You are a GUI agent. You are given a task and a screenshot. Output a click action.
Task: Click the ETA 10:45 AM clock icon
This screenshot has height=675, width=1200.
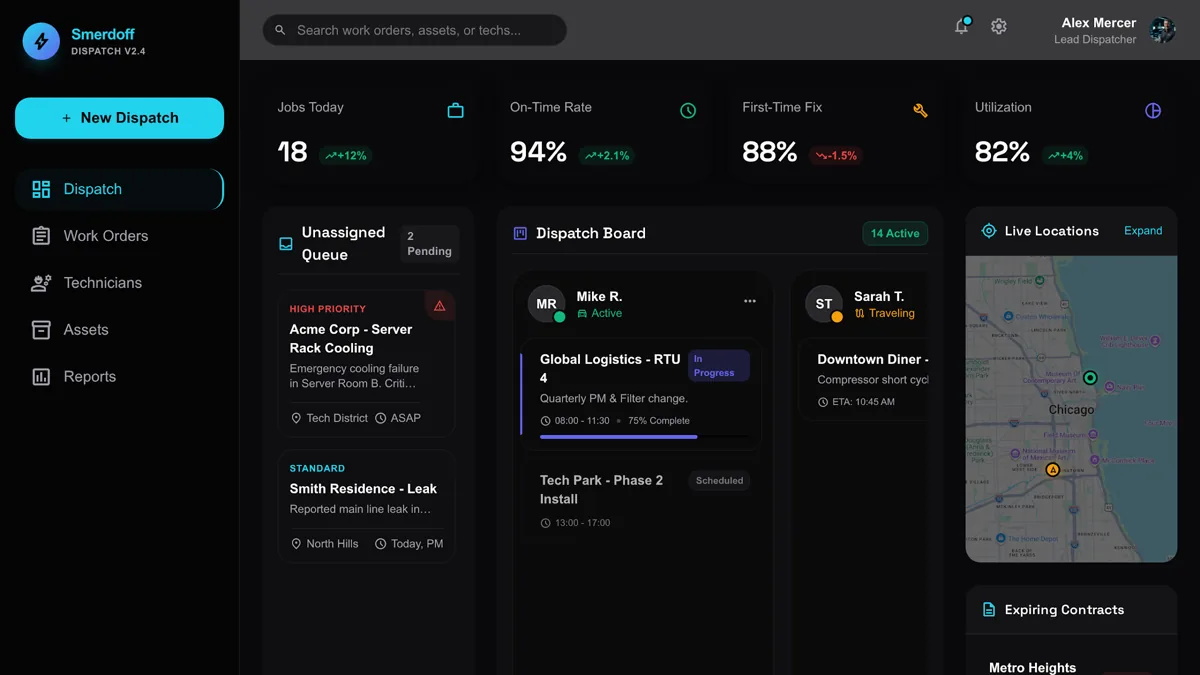[823, 402]
